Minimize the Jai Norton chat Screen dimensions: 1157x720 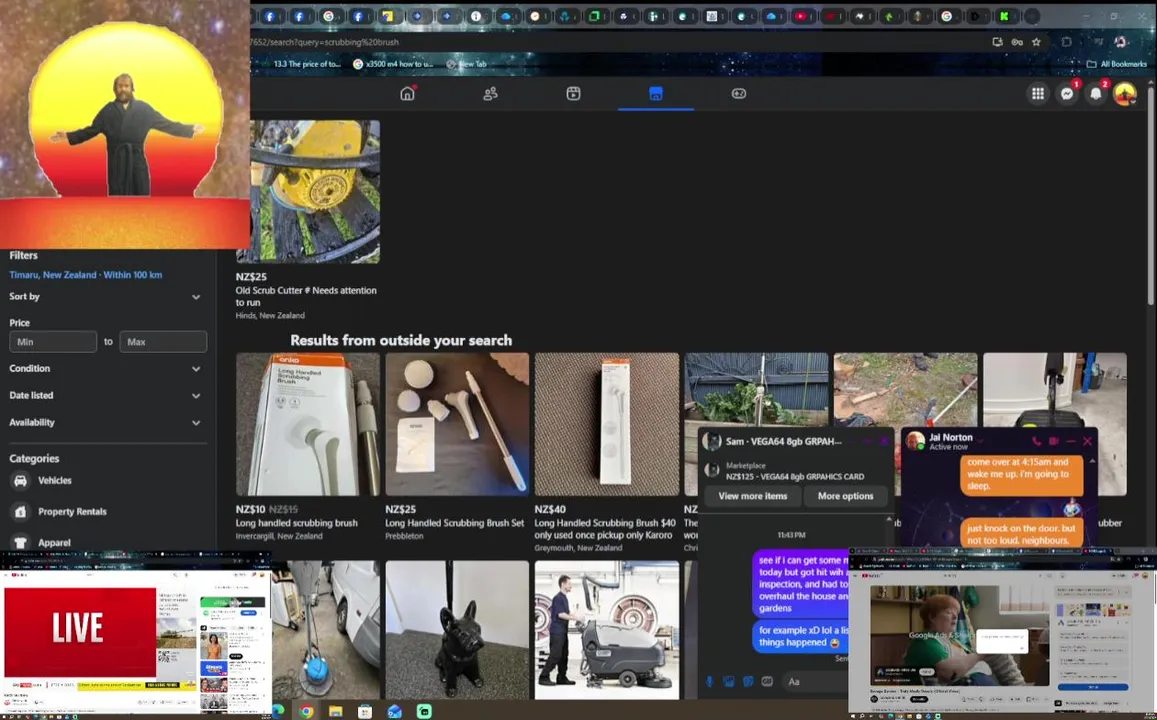click(1071, 441)
